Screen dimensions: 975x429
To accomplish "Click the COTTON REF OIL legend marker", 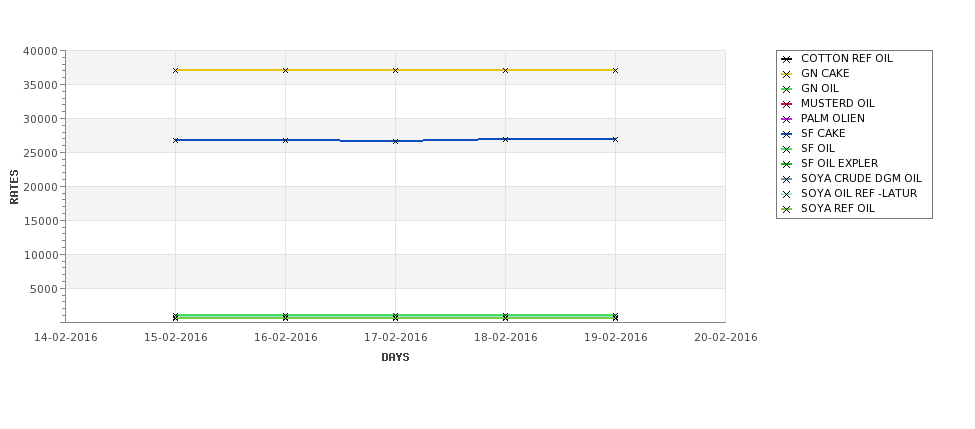I will (x=787, y=60).
